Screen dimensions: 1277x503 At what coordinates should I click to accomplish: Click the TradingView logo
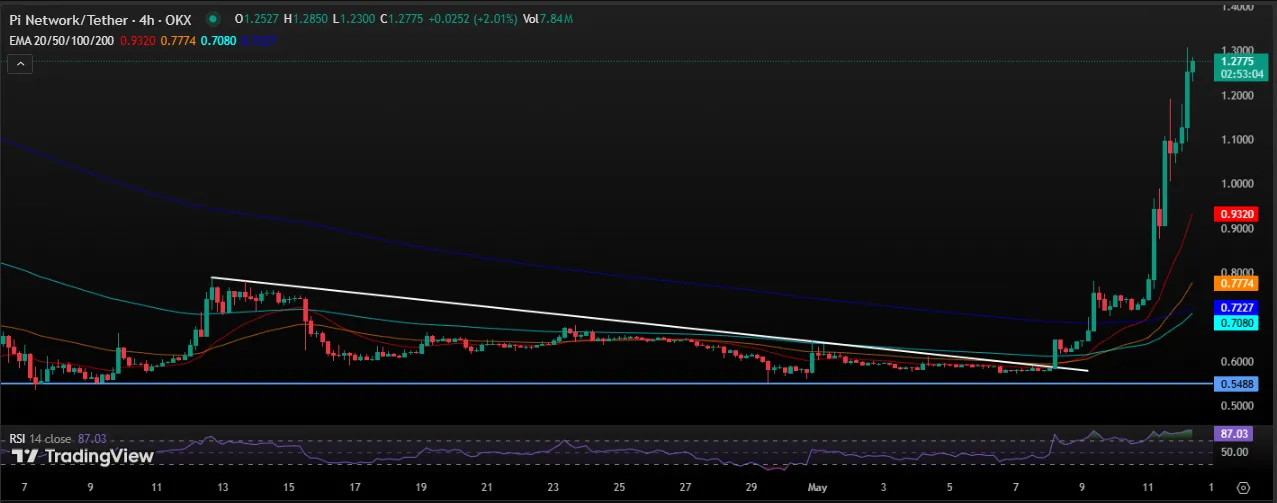82,457
